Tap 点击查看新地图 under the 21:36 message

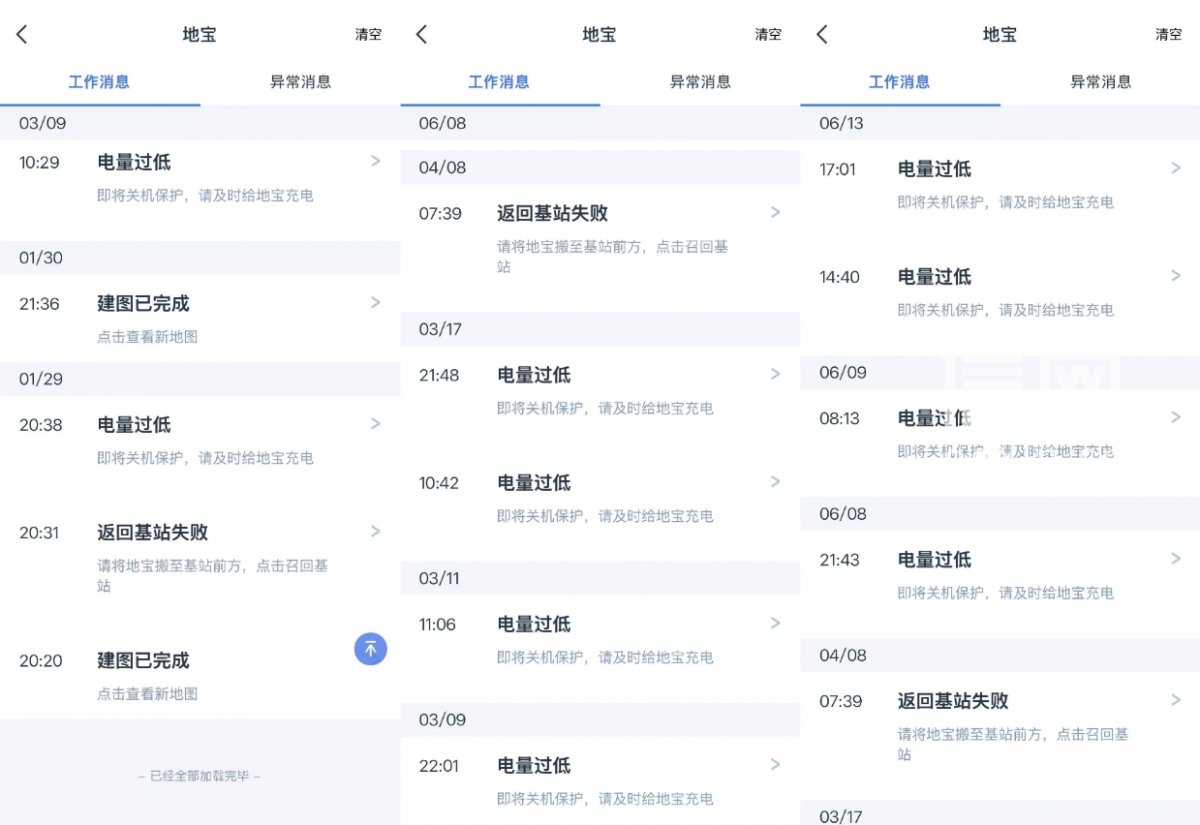click(x=147, y=337)
